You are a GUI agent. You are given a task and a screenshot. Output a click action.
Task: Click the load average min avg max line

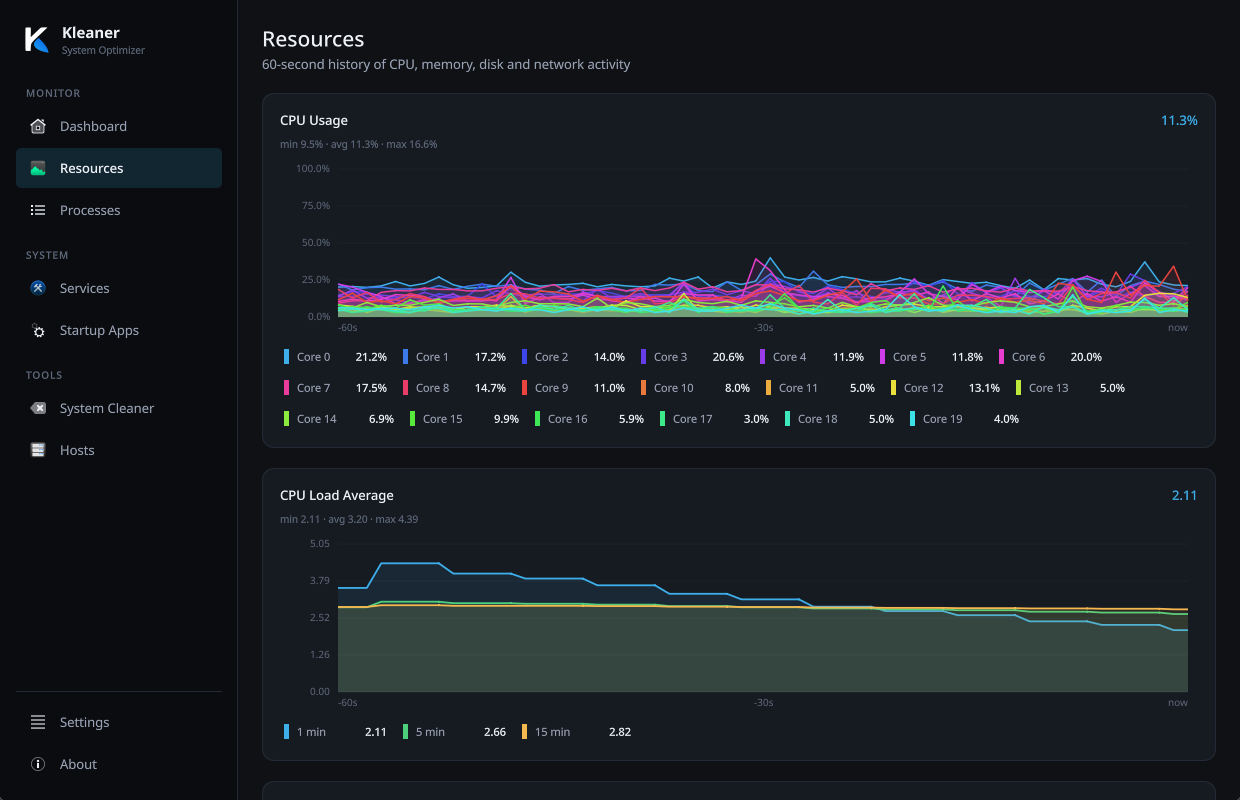coord(349,519)
